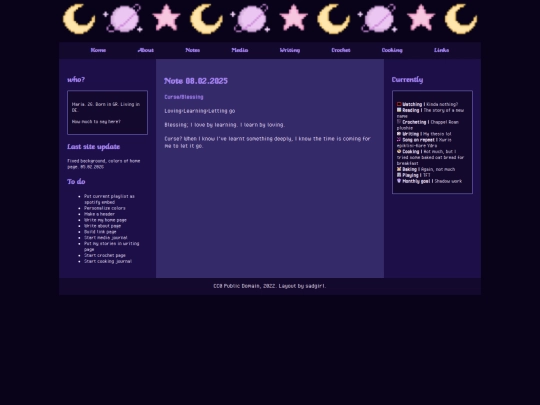Go to the Crochet page
Image resolution: width=540 pixels, height=405 pixels.
coord(341,50)
